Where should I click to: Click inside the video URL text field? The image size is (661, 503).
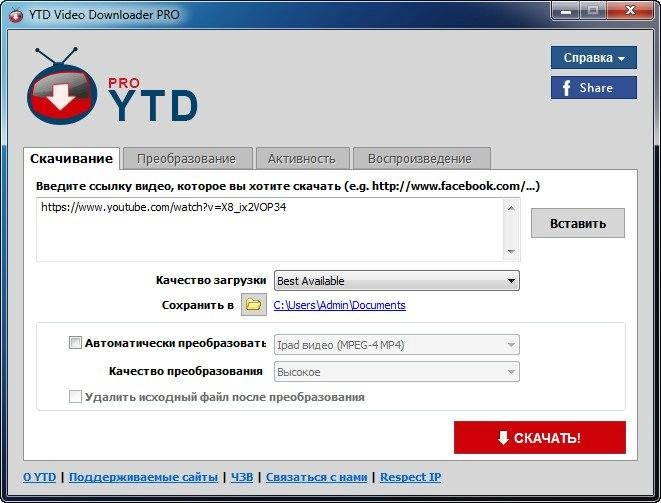click(270, 230)
